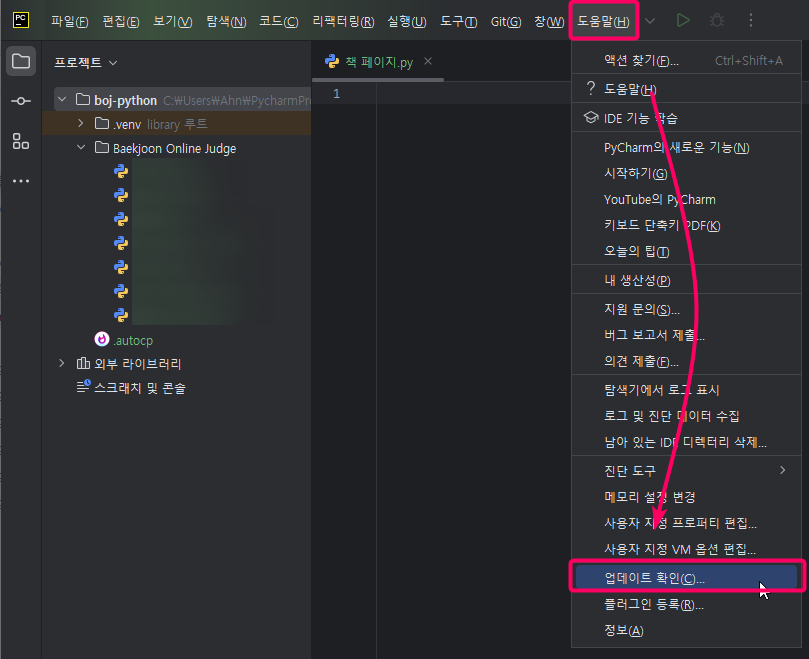809x659 pixels.
Task: Click the green Run button
Action: 683,21
